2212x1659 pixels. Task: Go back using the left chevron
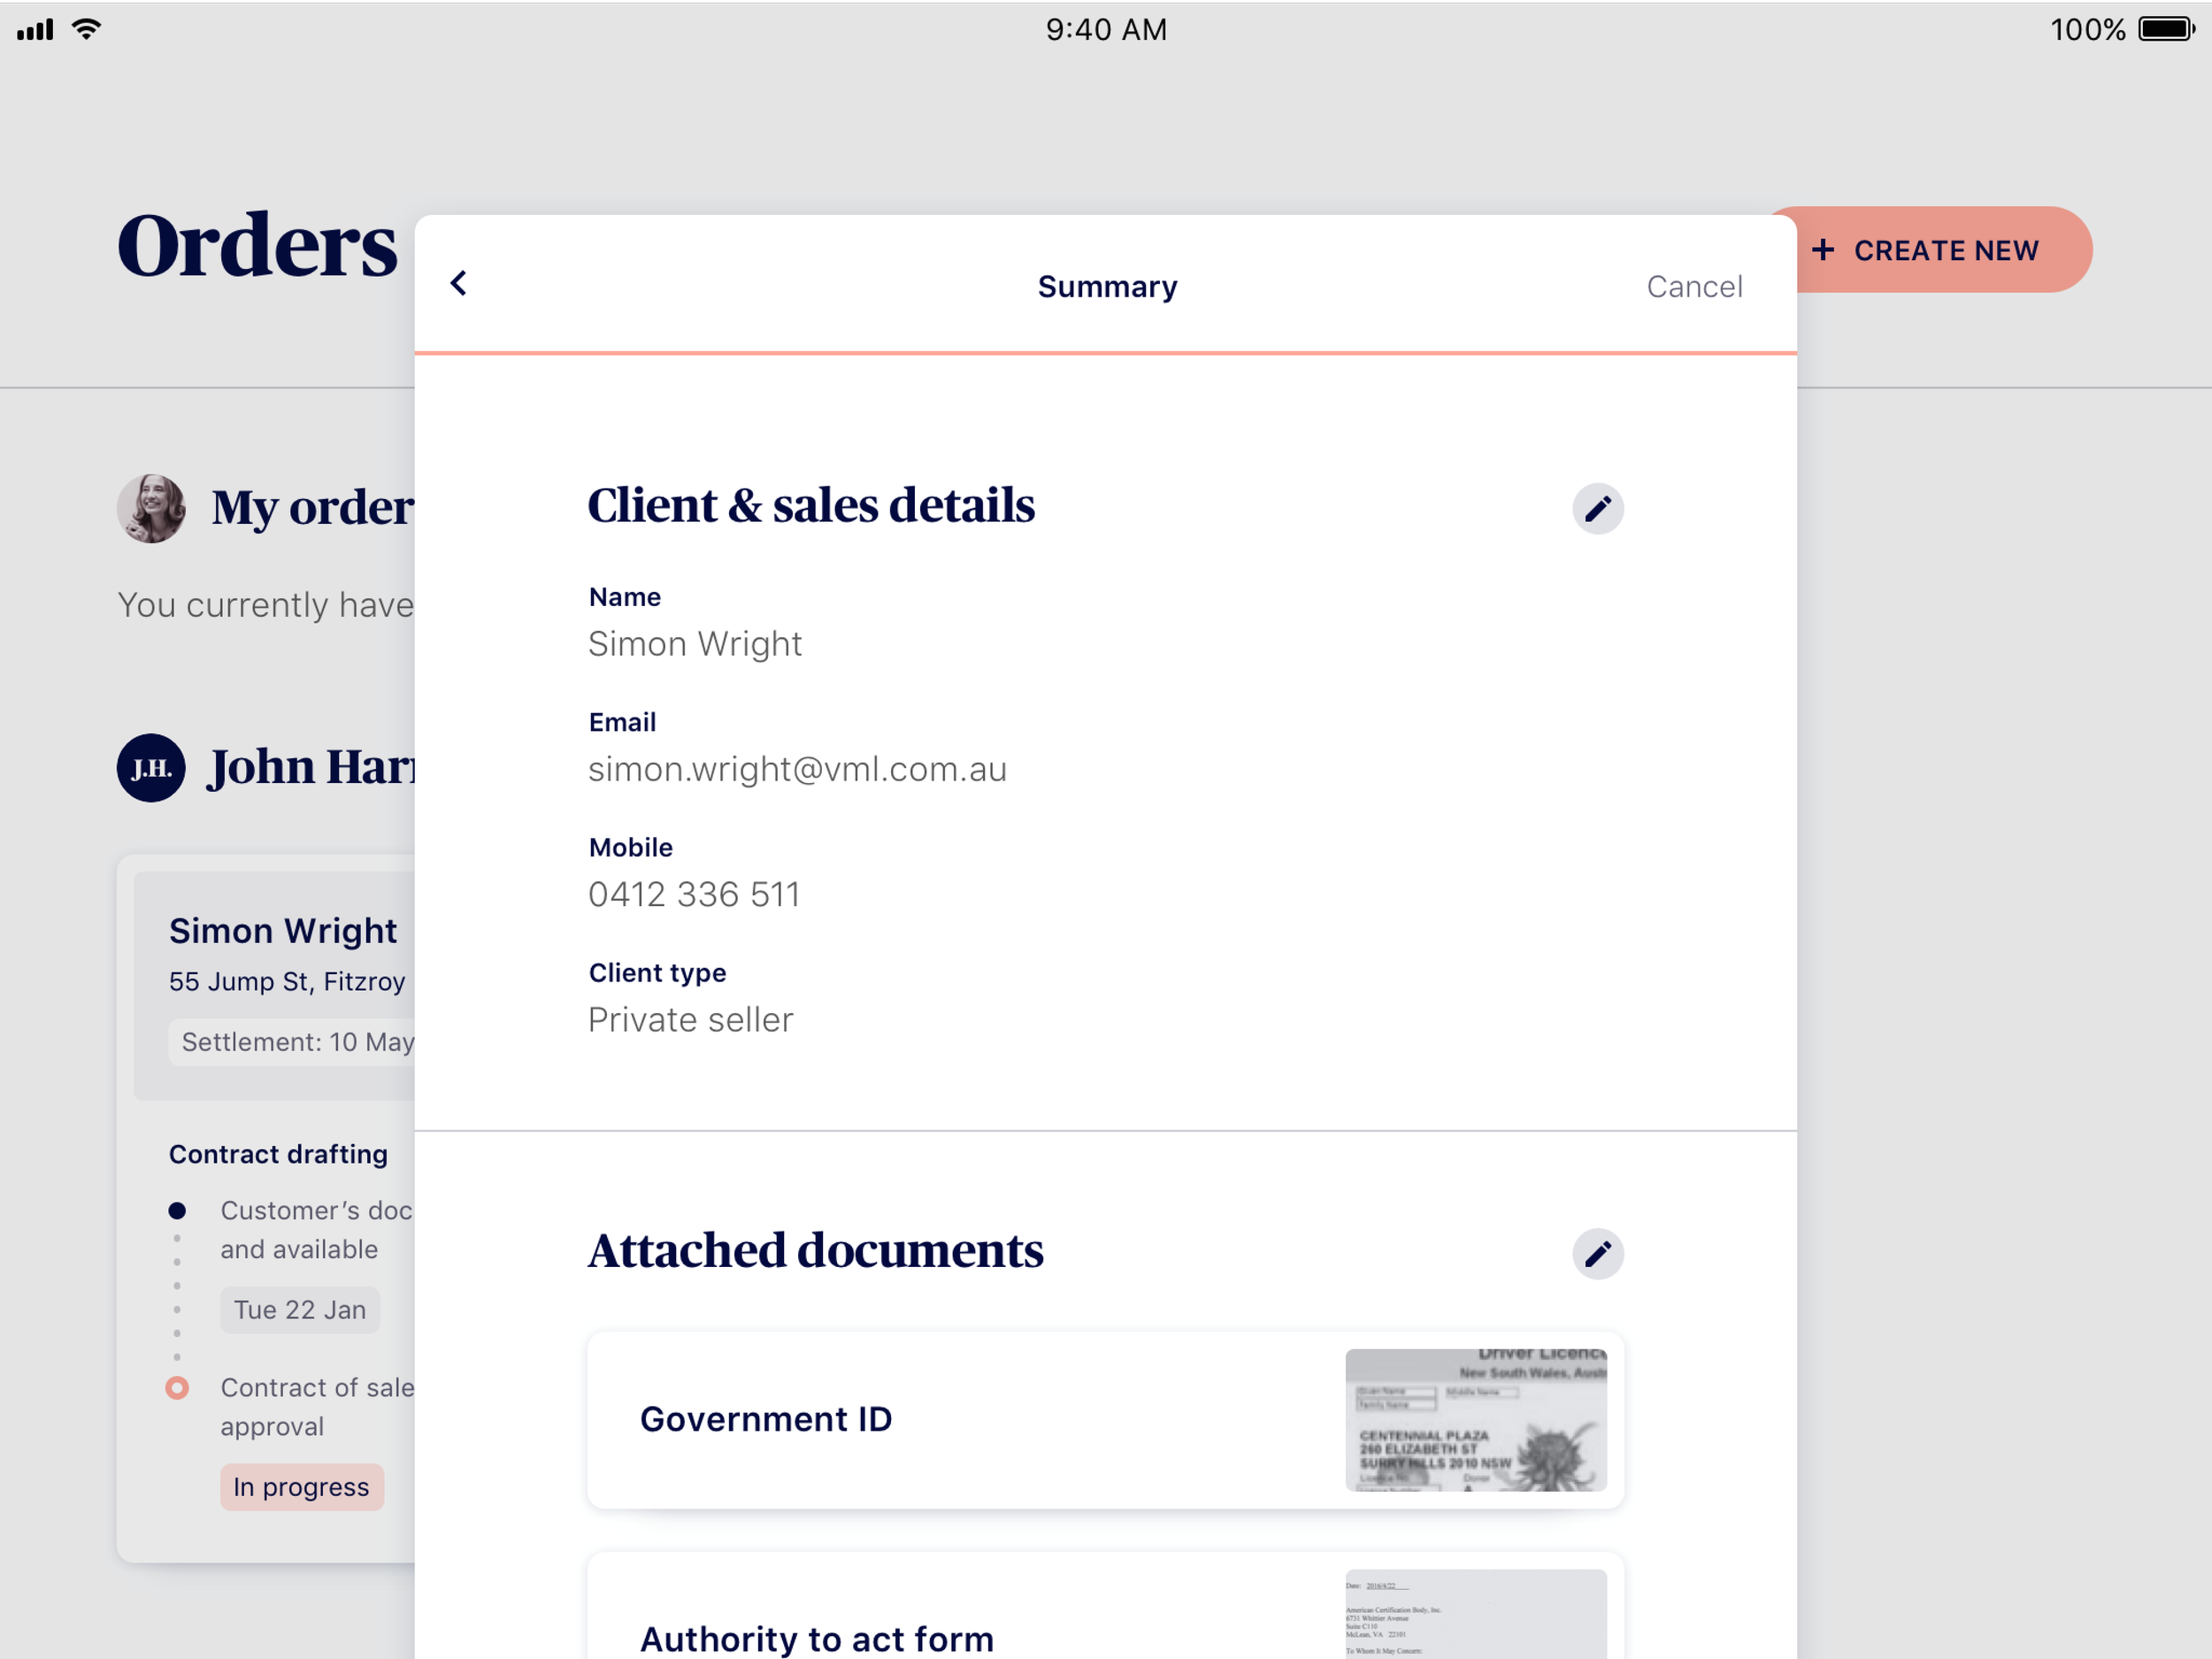point(459,284)
